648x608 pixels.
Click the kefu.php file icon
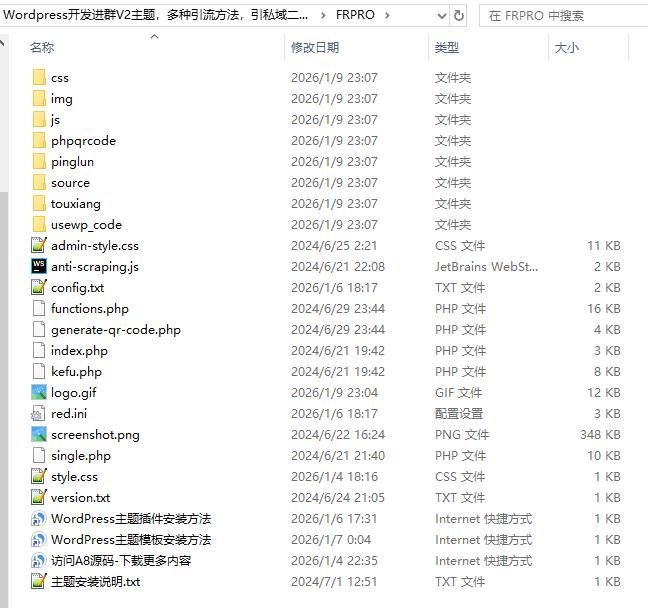[39, 371]
